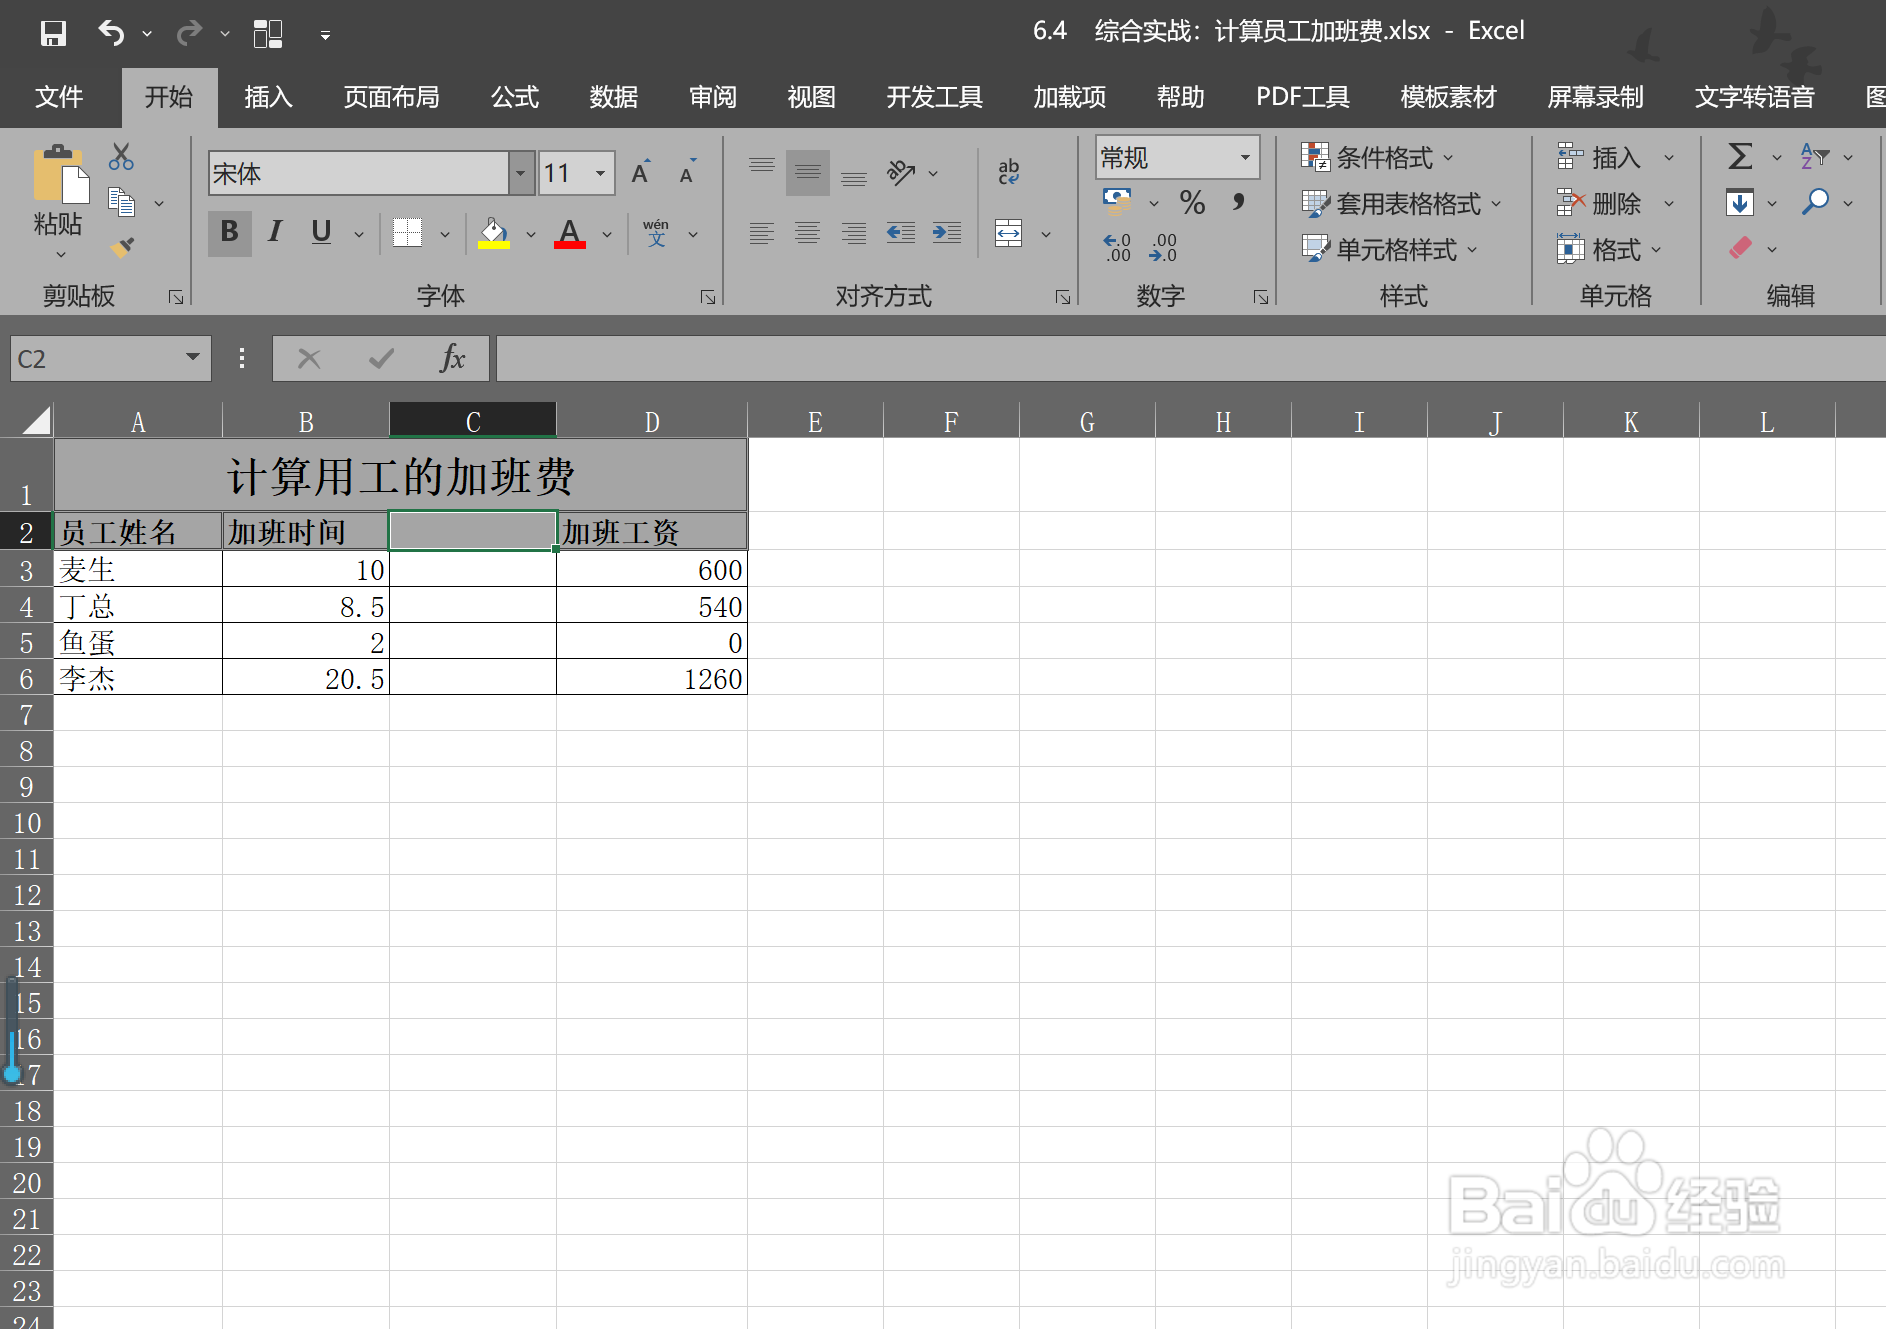
Task: Increase font size with large A icon
Action: pyautogui.click(x=641, y=173)
